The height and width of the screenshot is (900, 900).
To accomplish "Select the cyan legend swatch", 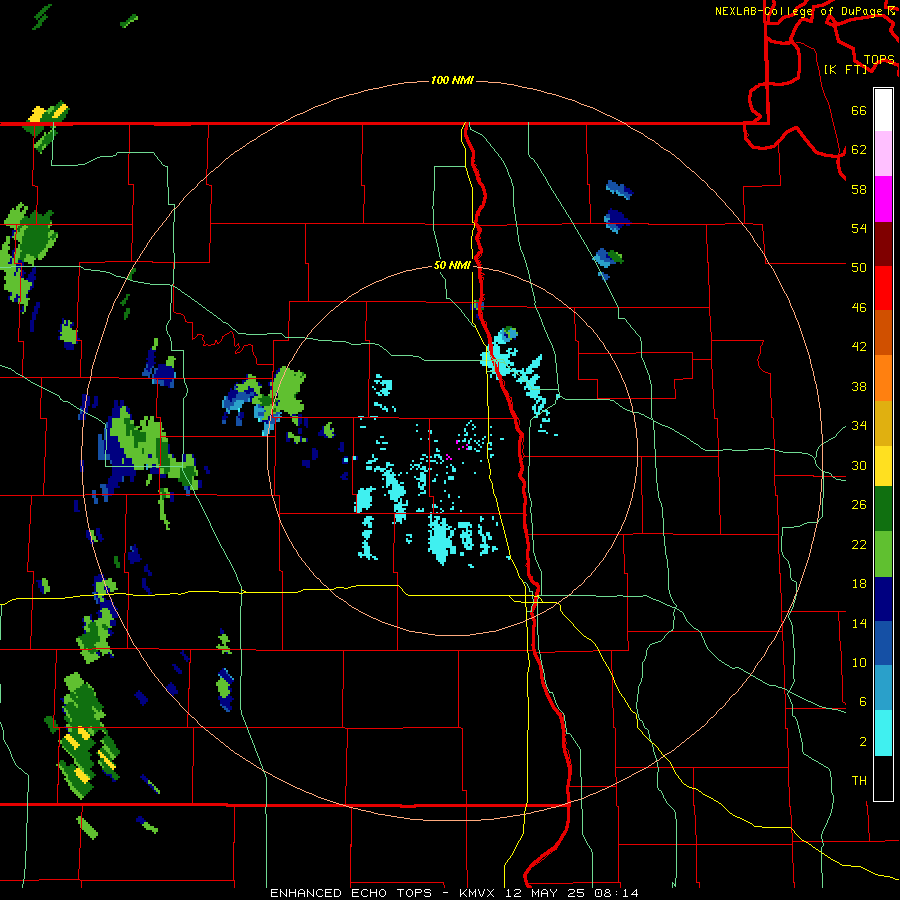I will coord(883,733).
